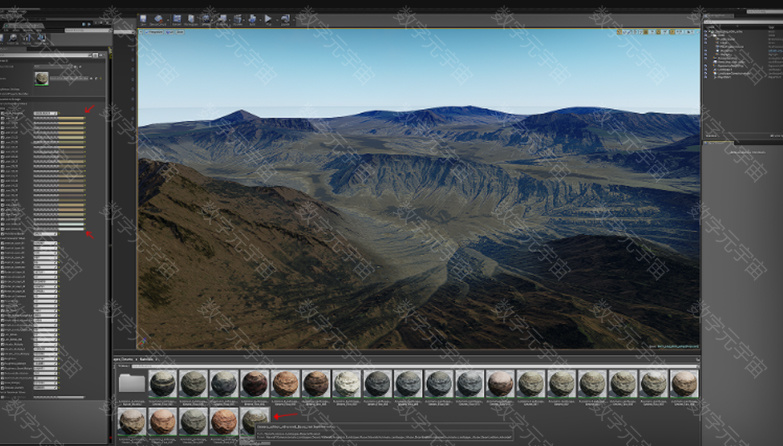Expand the Launch options dropdown arrow
This screenshot has height=446, width=783.
coord(294,20)
